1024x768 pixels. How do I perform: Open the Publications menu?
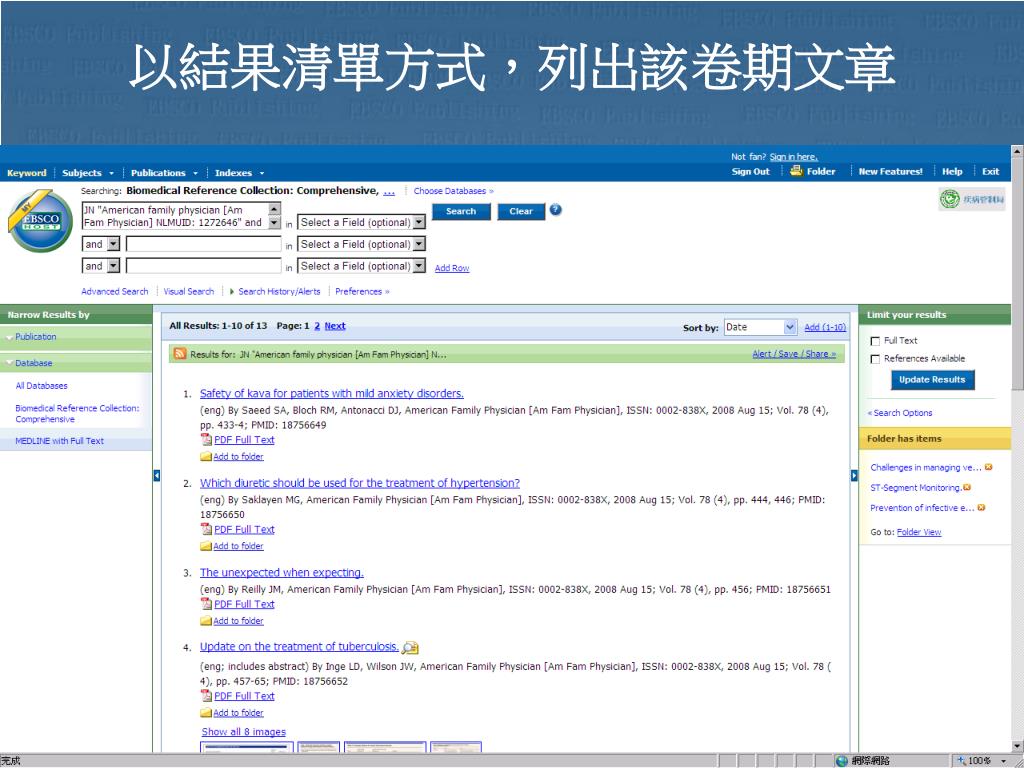click(164, 173)
